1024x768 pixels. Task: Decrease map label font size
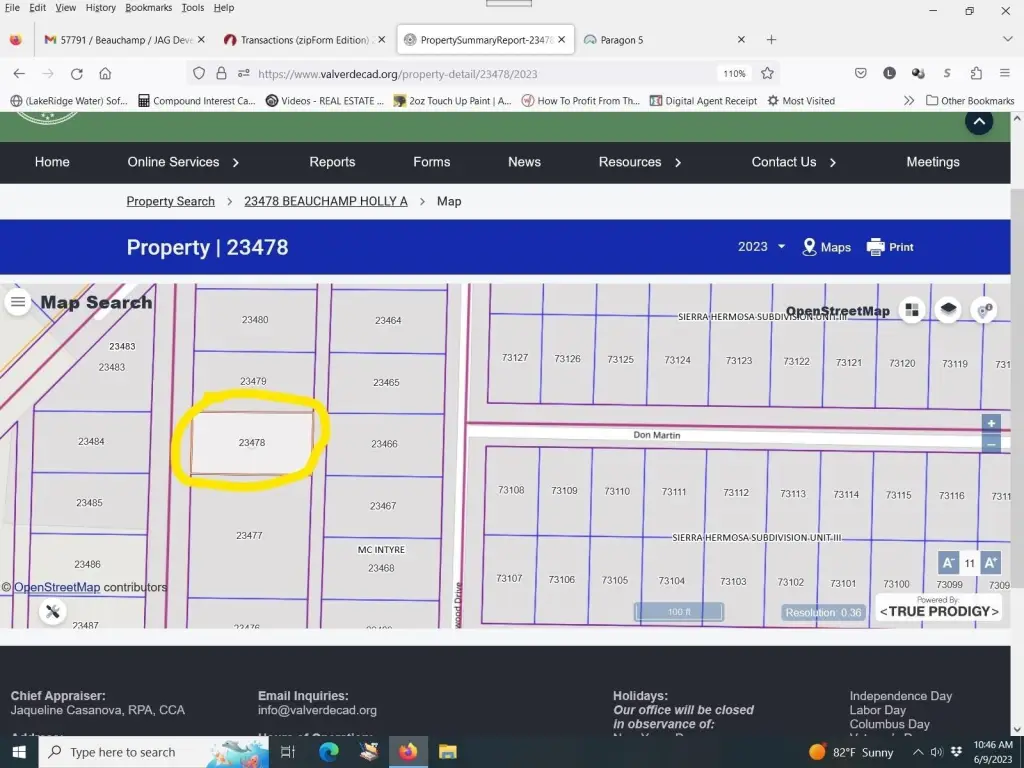pos(948,563)
